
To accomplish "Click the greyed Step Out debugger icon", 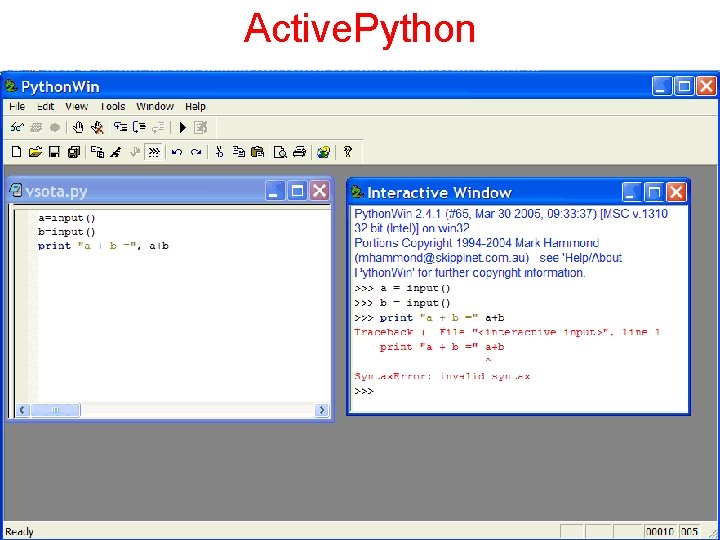I will 158,127.
